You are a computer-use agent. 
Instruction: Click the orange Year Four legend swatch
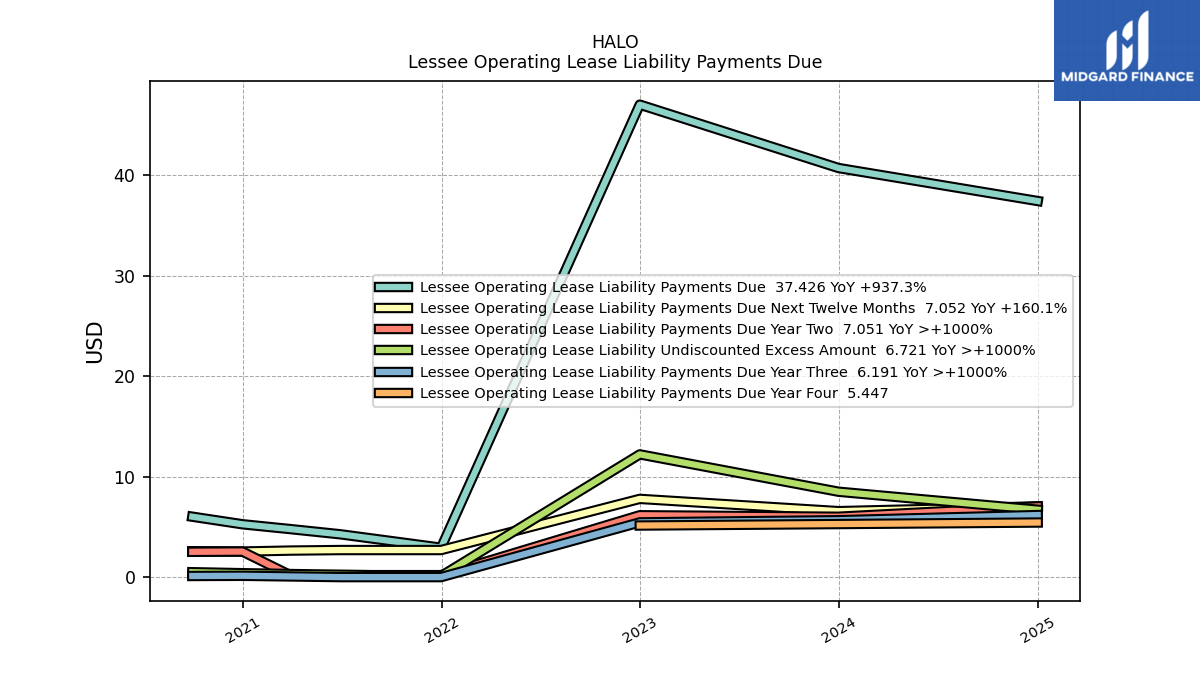tap(393, 393)
